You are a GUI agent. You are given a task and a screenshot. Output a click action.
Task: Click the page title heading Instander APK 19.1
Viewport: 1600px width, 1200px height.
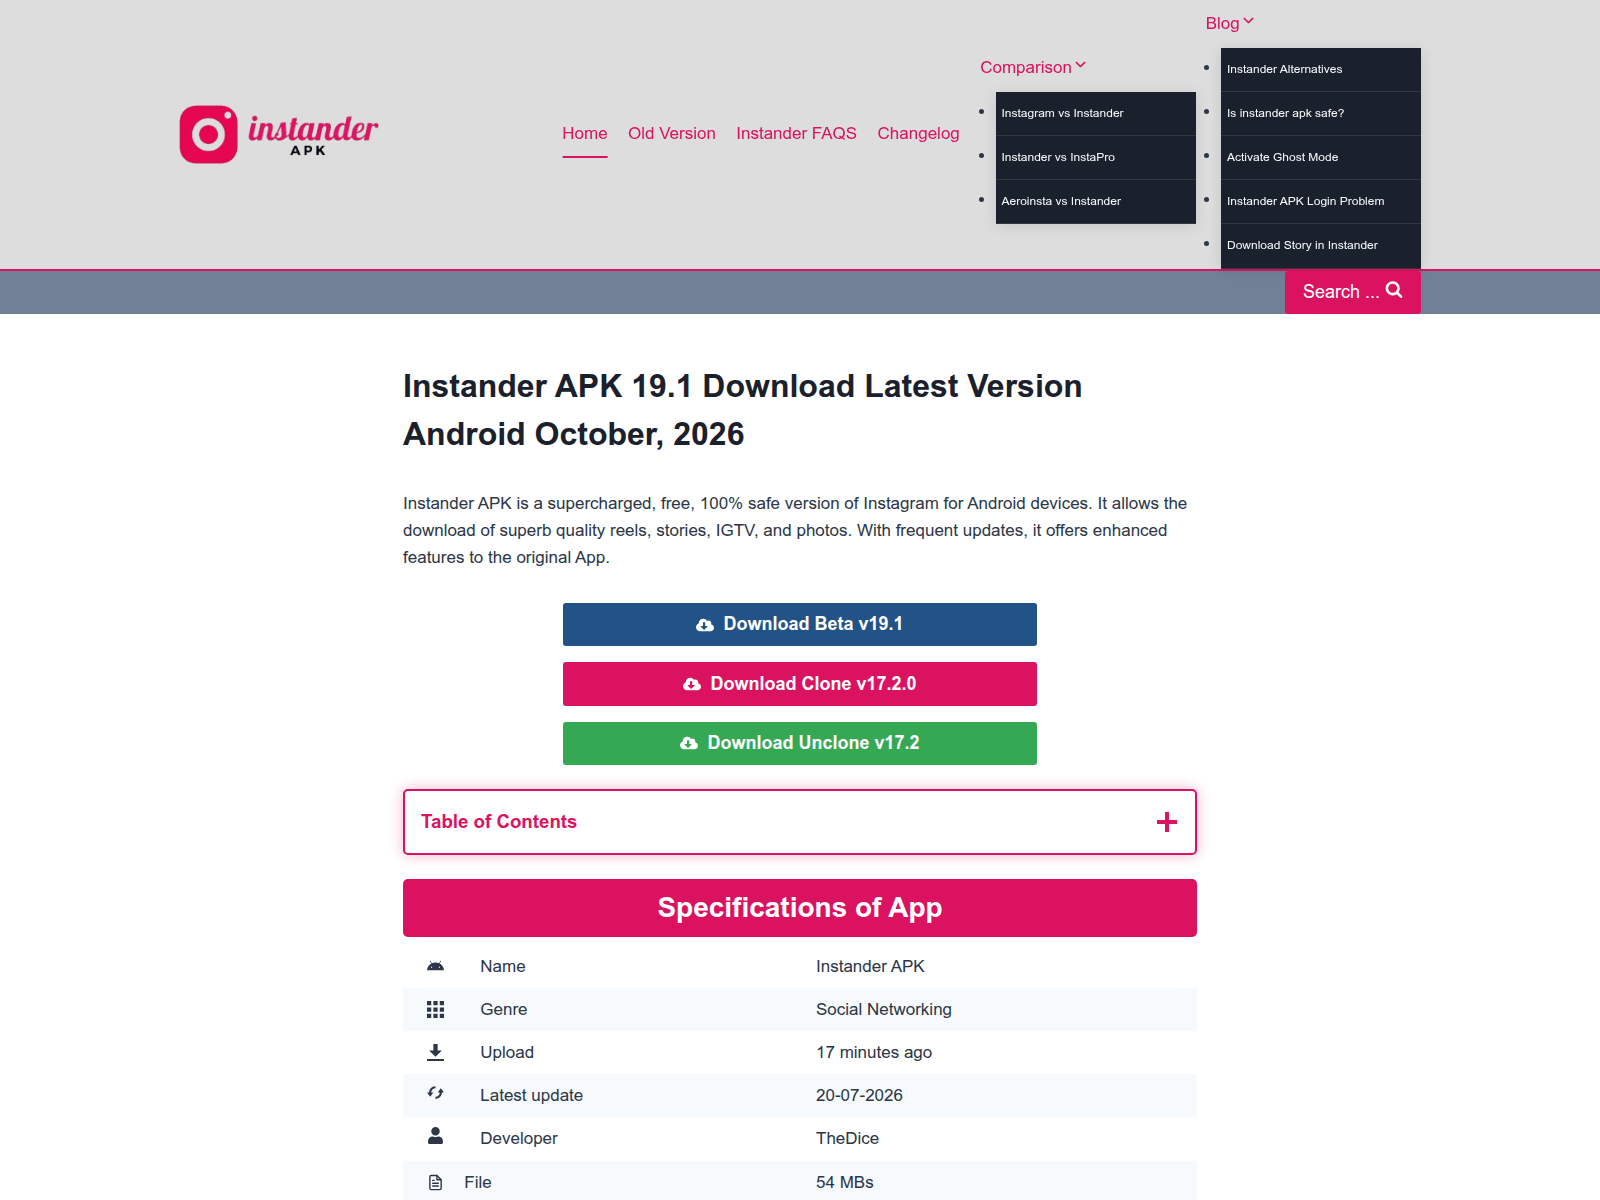click(x=742, y=410)
